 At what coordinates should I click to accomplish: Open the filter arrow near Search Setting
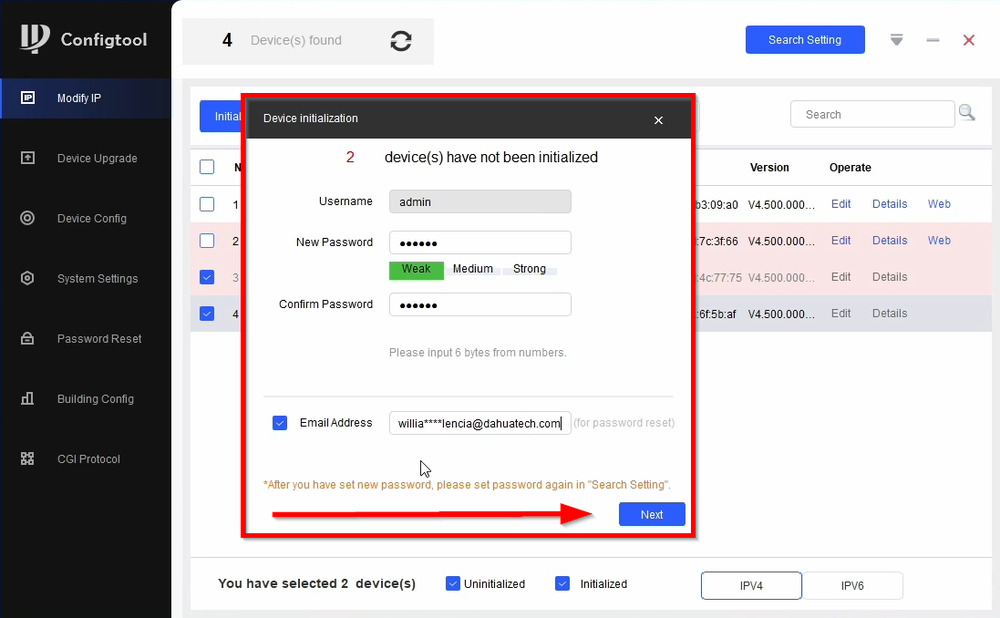coord(896,40)
